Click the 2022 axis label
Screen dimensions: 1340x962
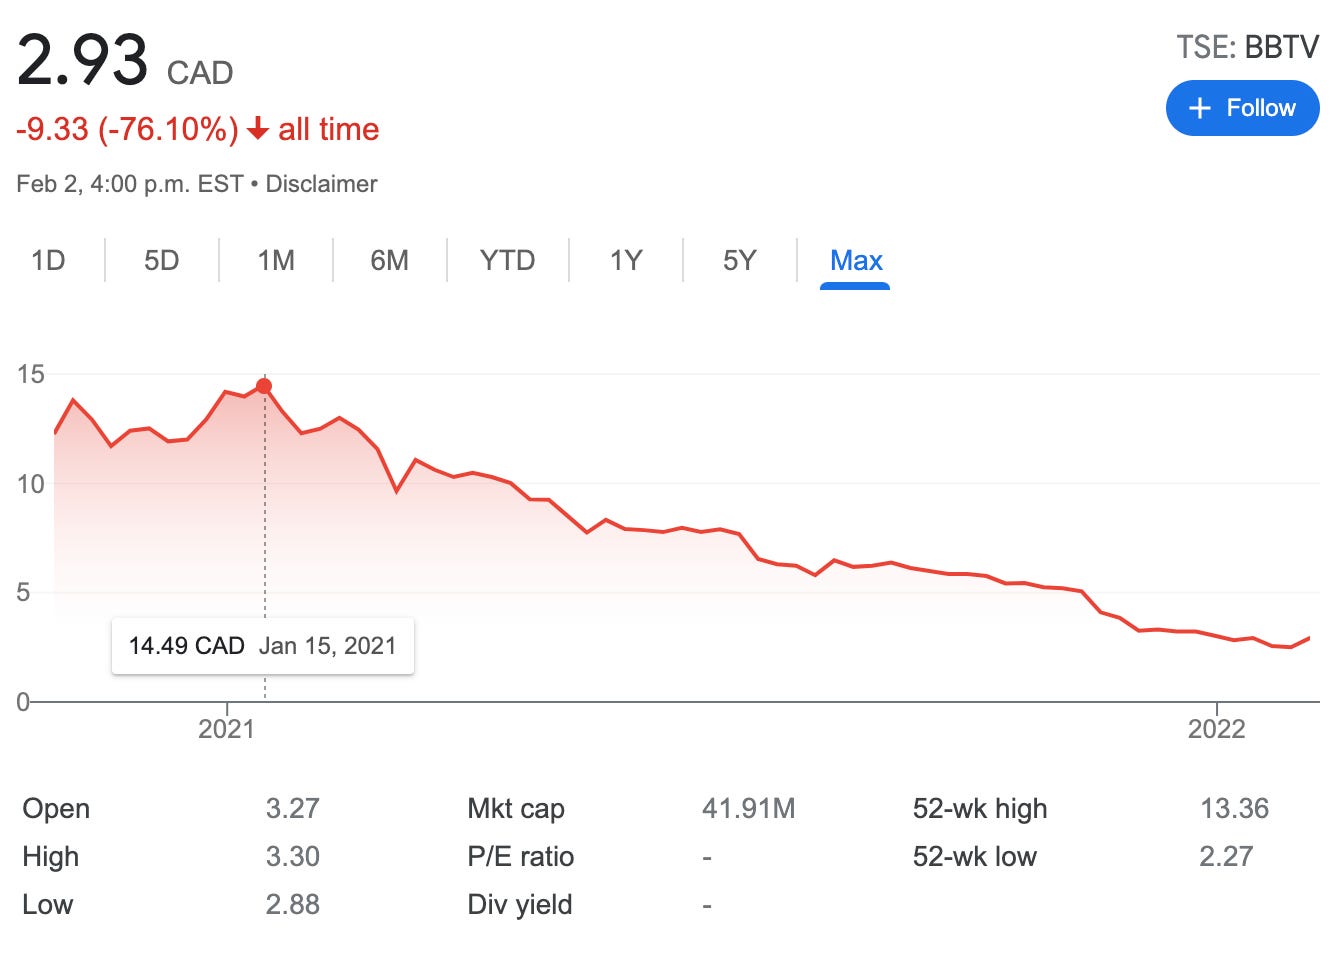tap(1218, 729)
